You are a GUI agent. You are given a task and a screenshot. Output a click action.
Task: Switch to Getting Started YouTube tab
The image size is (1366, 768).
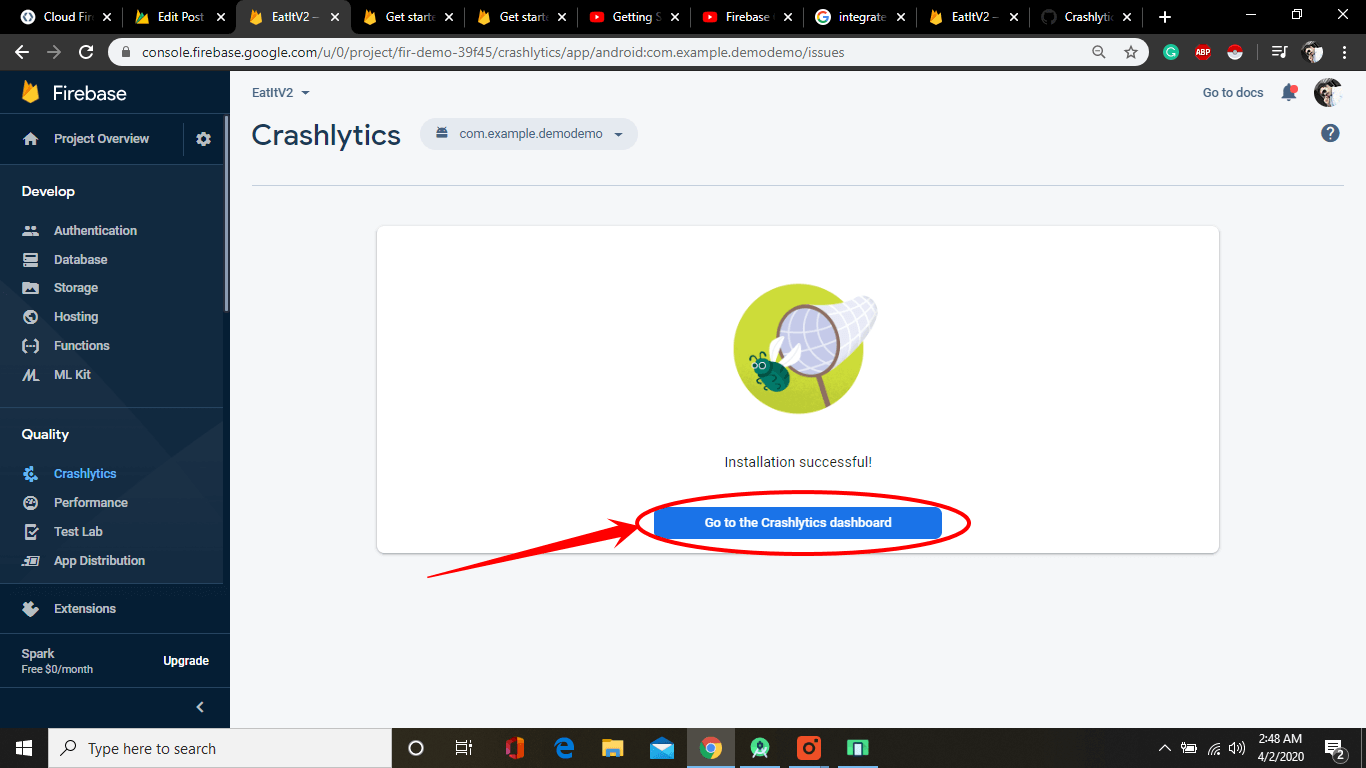[635, 17]
